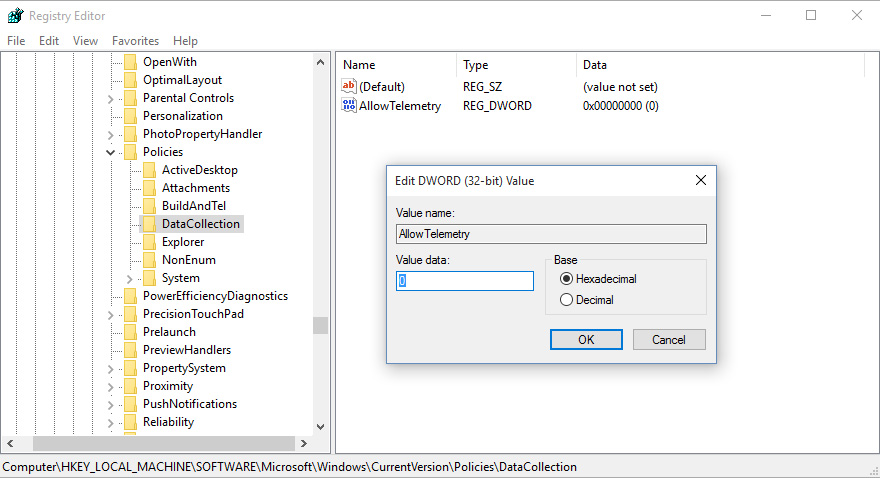
Task: Click the Registry Editor app icon in title bar
Action: (x=15, y=15)
